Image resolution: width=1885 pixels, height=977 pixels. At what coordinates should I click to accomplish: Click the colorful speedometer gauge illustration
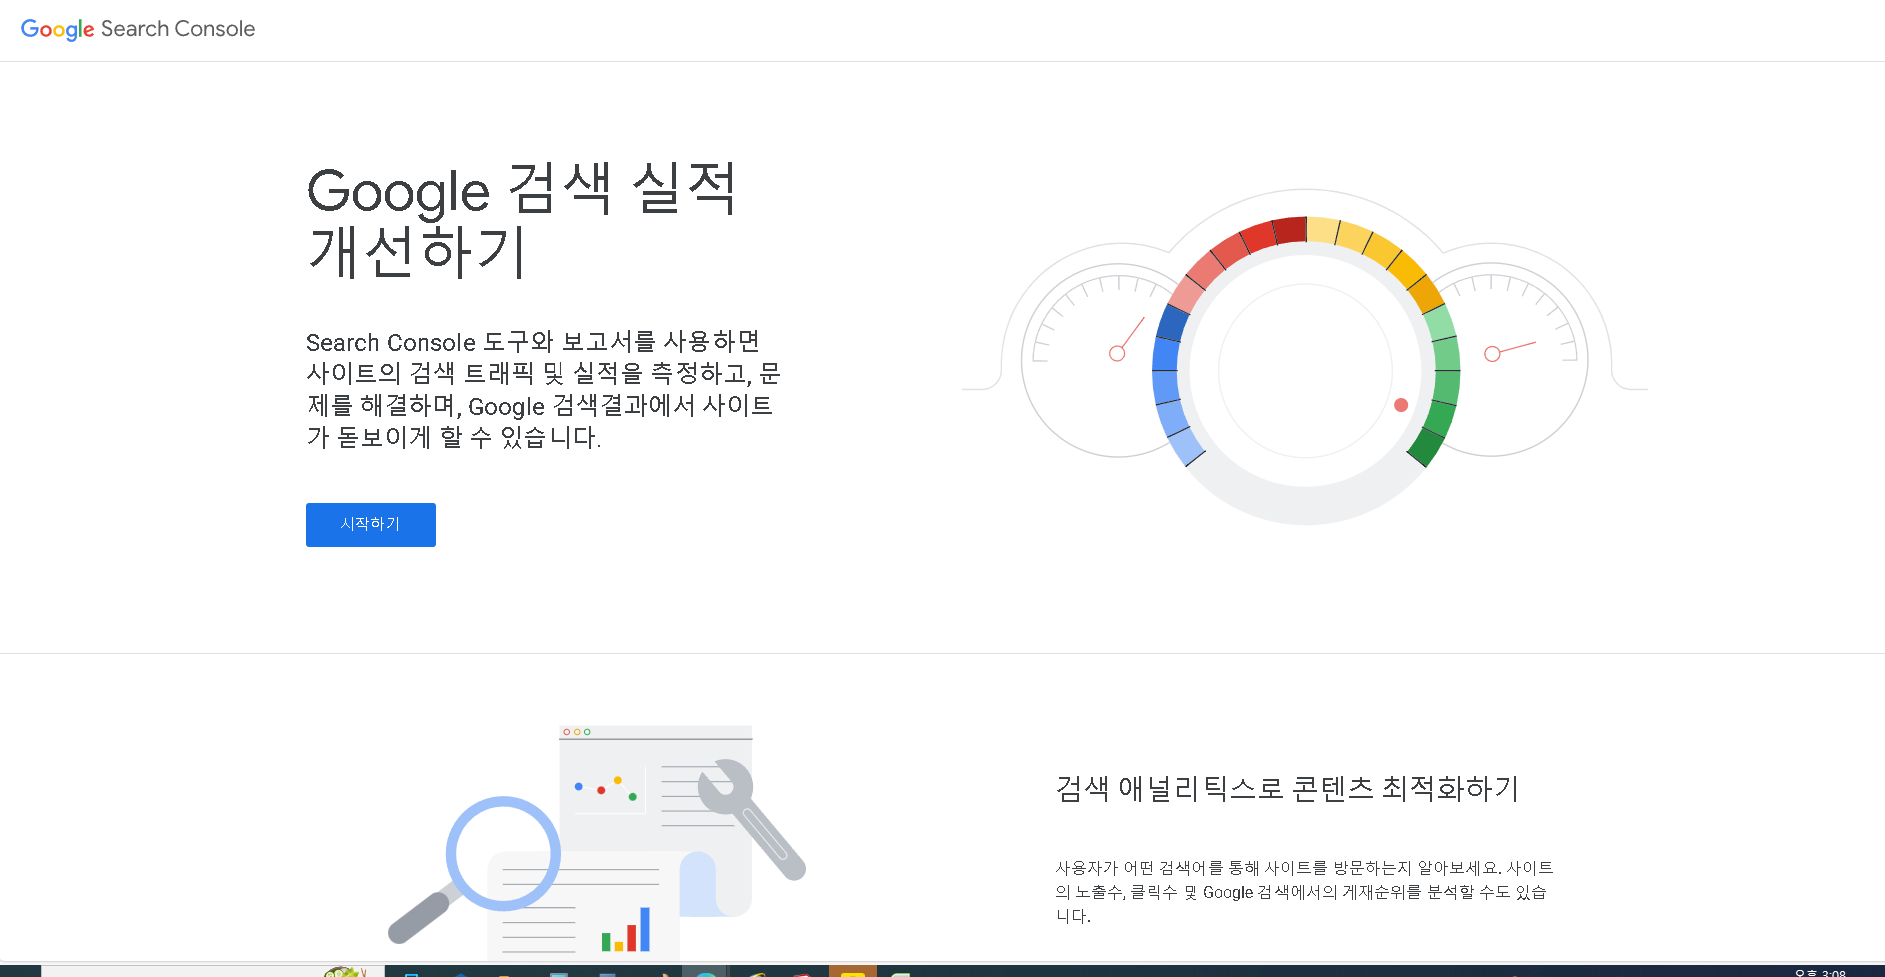coord(1305,356)
